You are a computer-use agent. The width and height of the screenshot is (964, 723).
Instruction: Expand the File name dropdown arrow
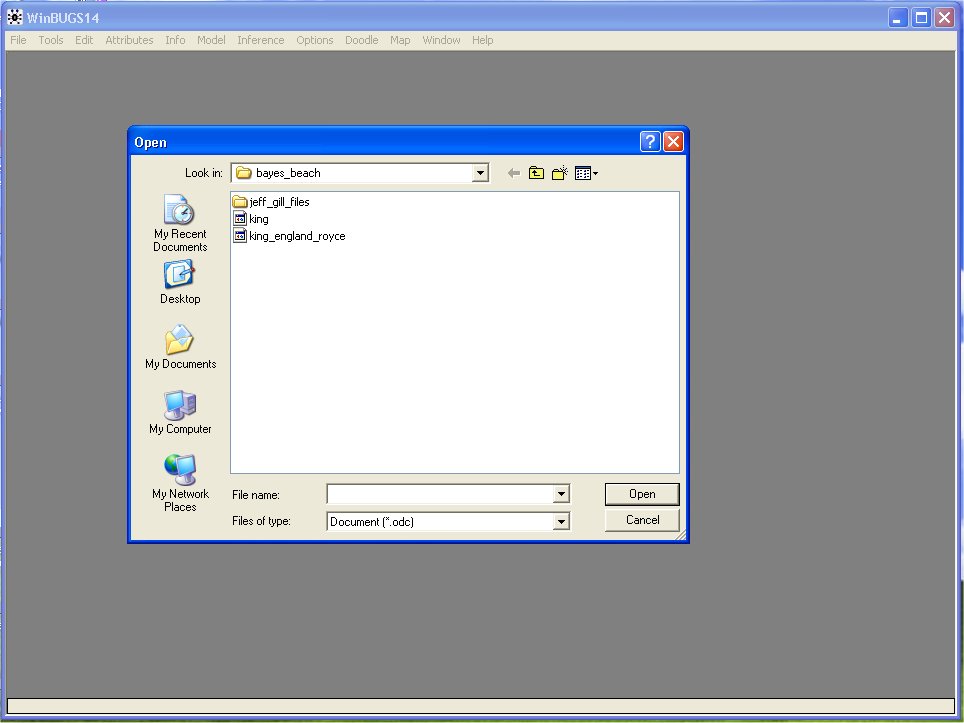561,494
